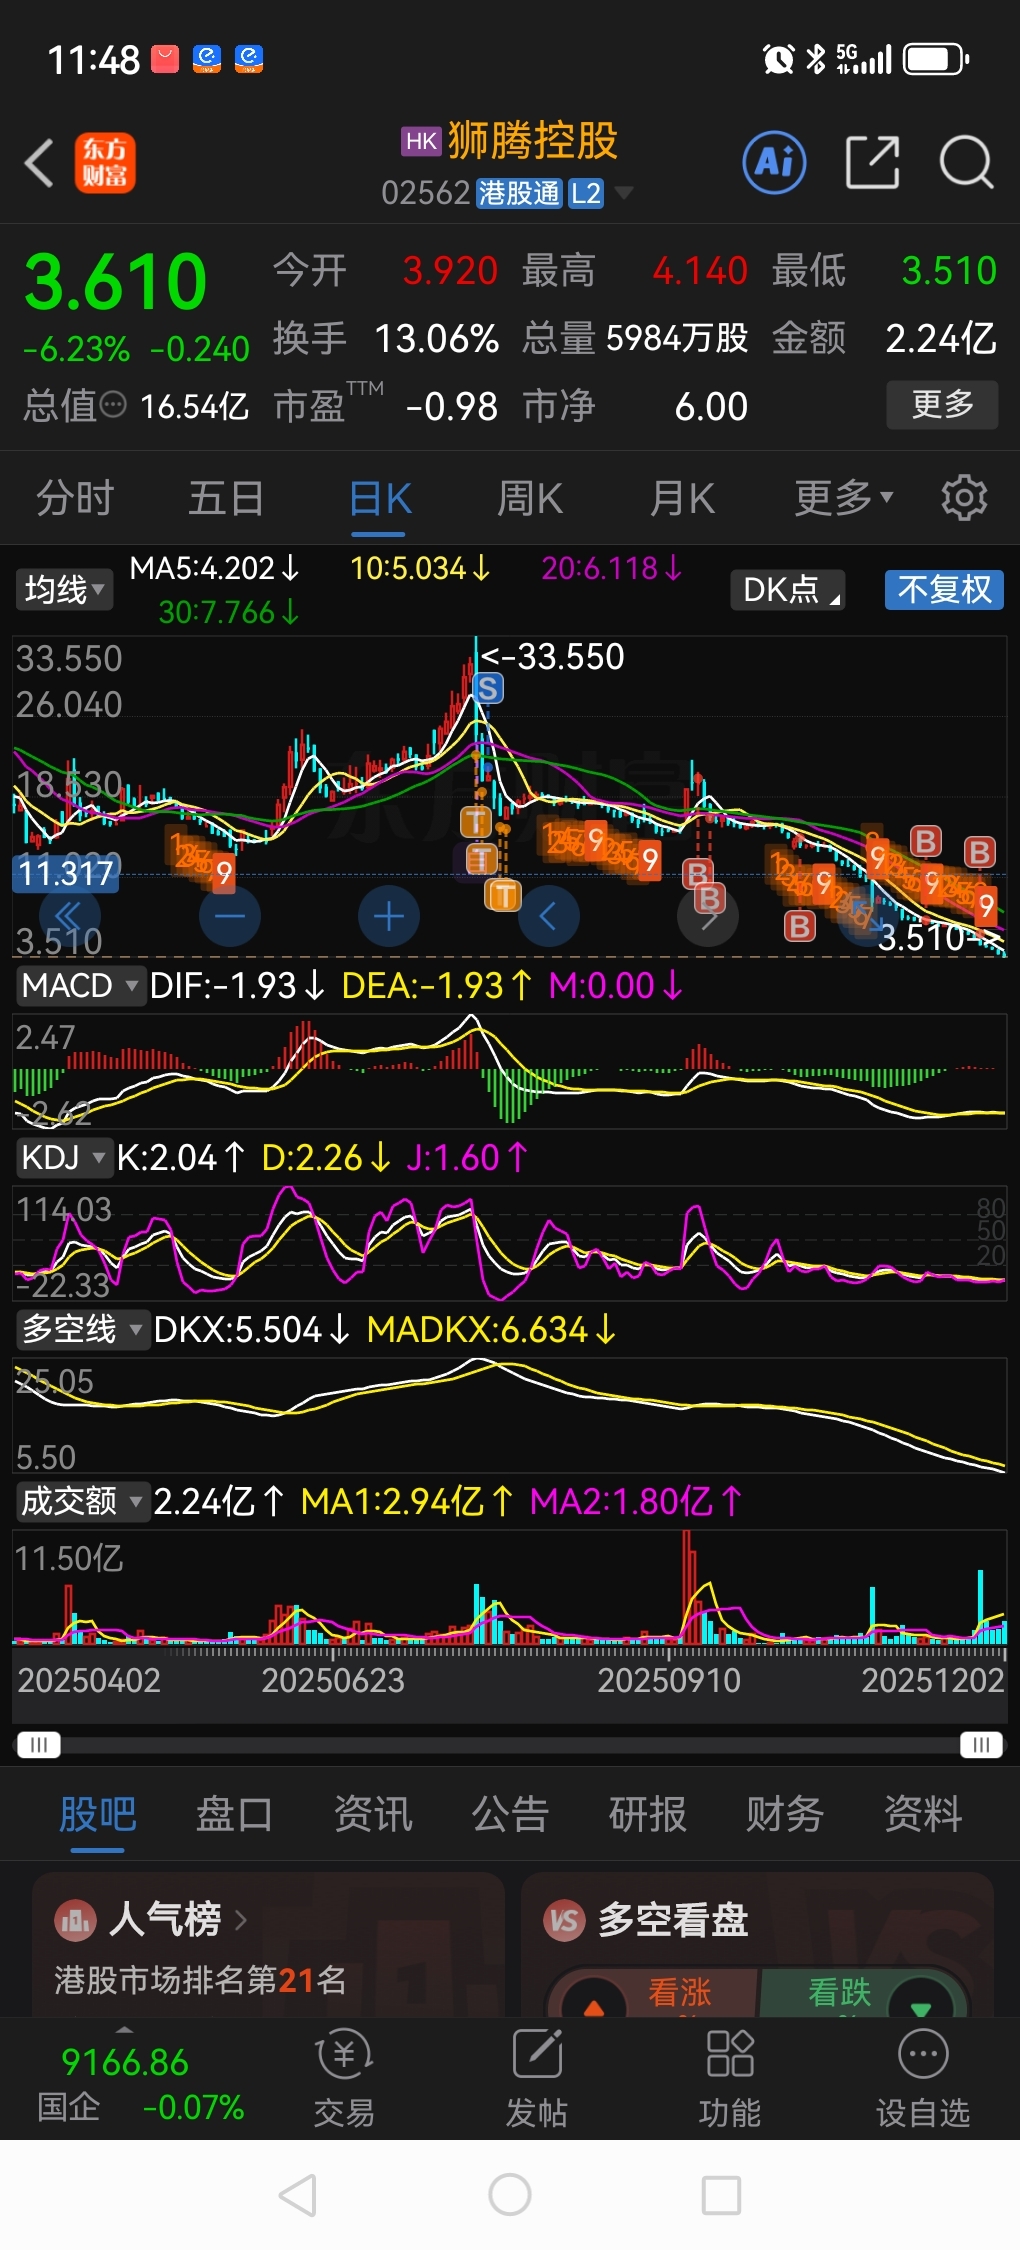The image size is (1020, 2250).
Task: Tap the VS 多空看盘 icon
Action: click(x=564, y=1920)
